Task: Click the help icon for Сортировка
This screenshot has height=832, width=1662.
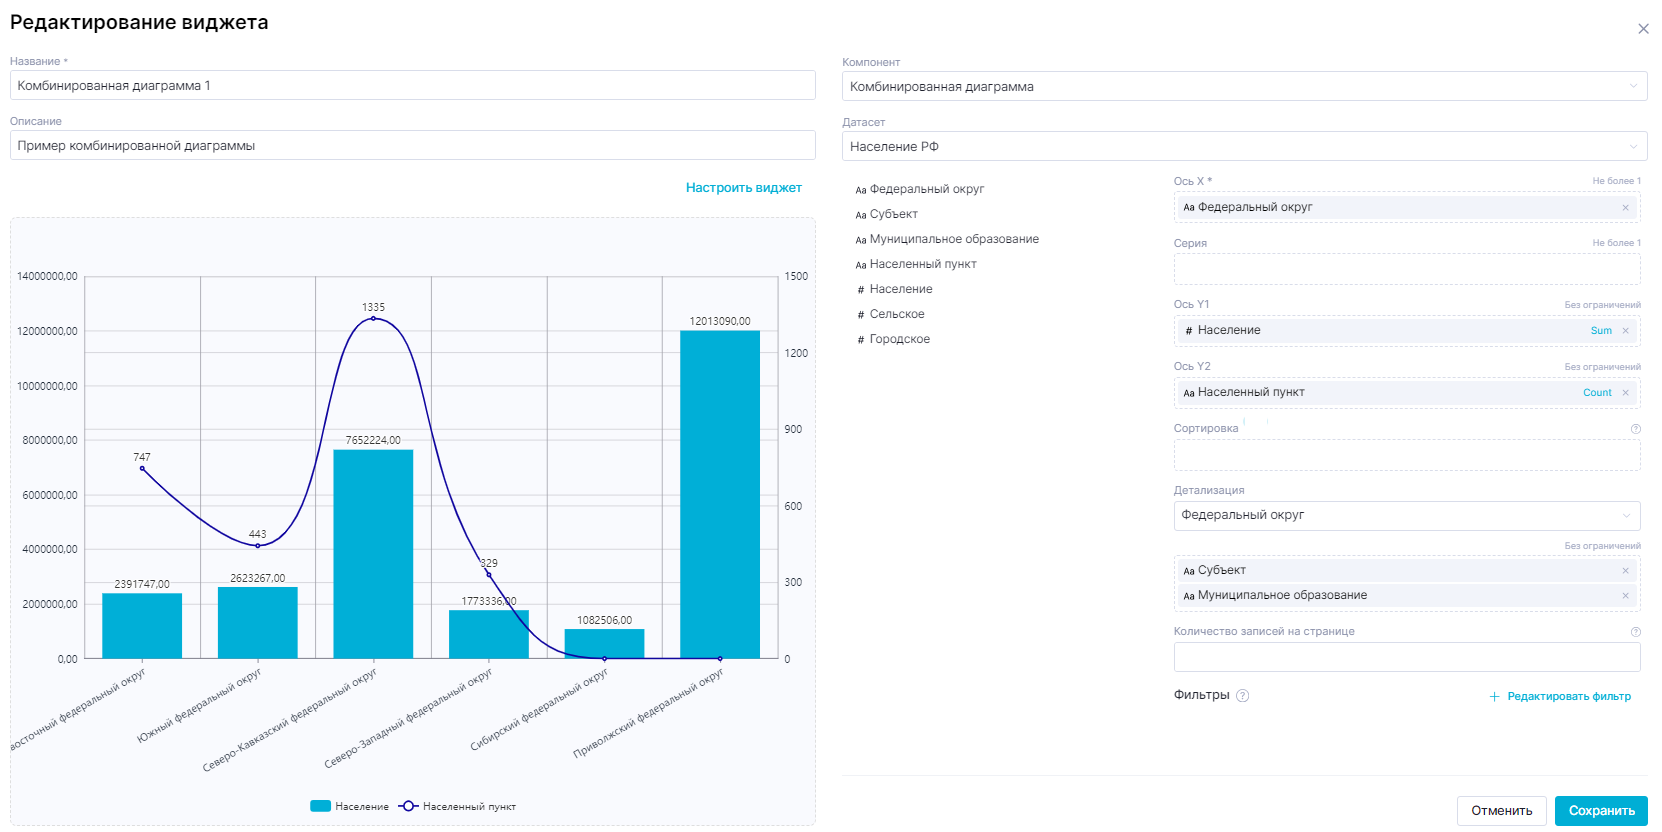Action: pyautogui.click(x=1636, y=429)
